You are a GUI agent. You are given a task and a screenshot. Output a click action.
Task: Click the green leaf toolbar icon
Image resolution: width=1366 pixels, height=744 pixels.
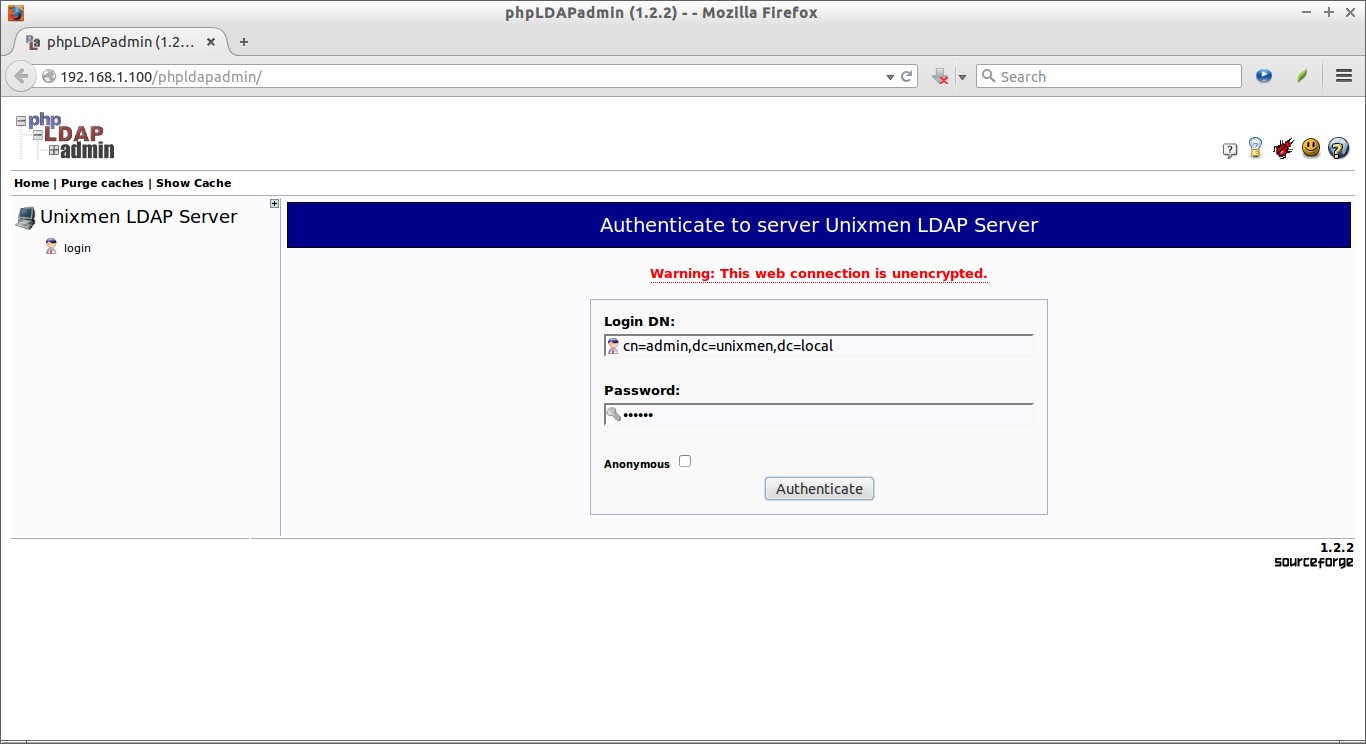pos(1302,76)
